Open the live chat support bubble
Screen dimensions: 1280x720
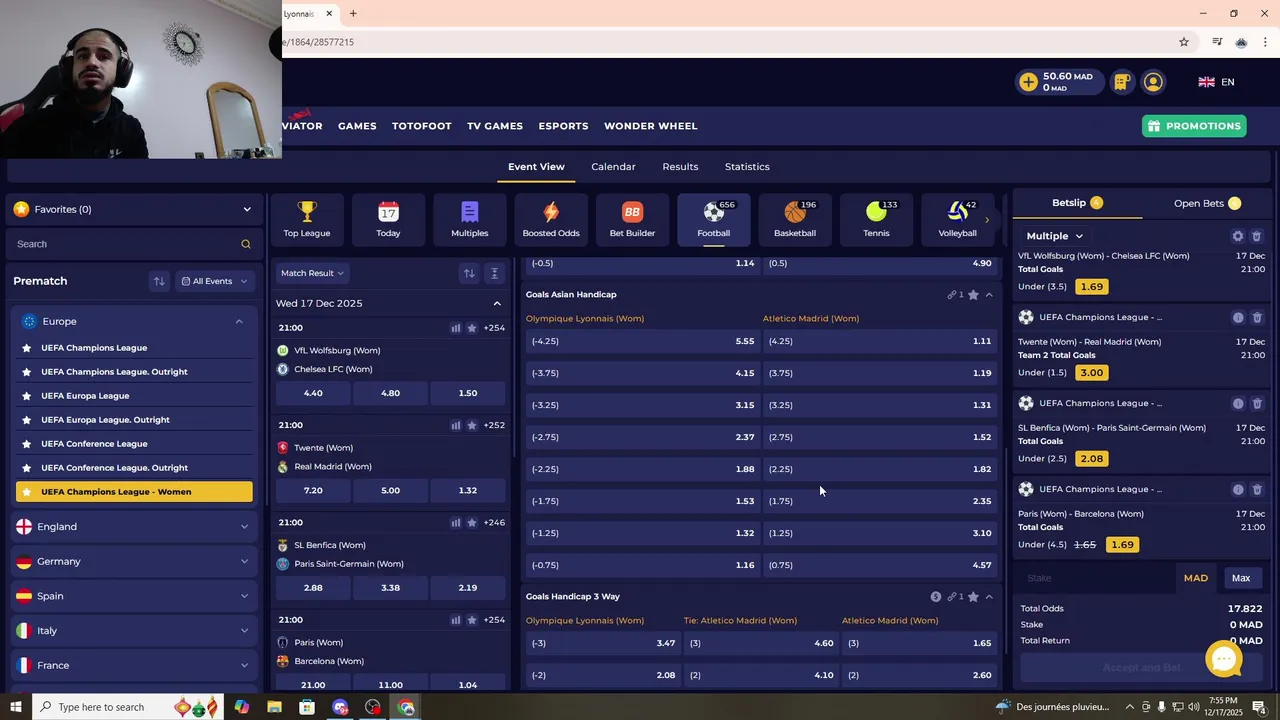click(x=1224, y=660)
